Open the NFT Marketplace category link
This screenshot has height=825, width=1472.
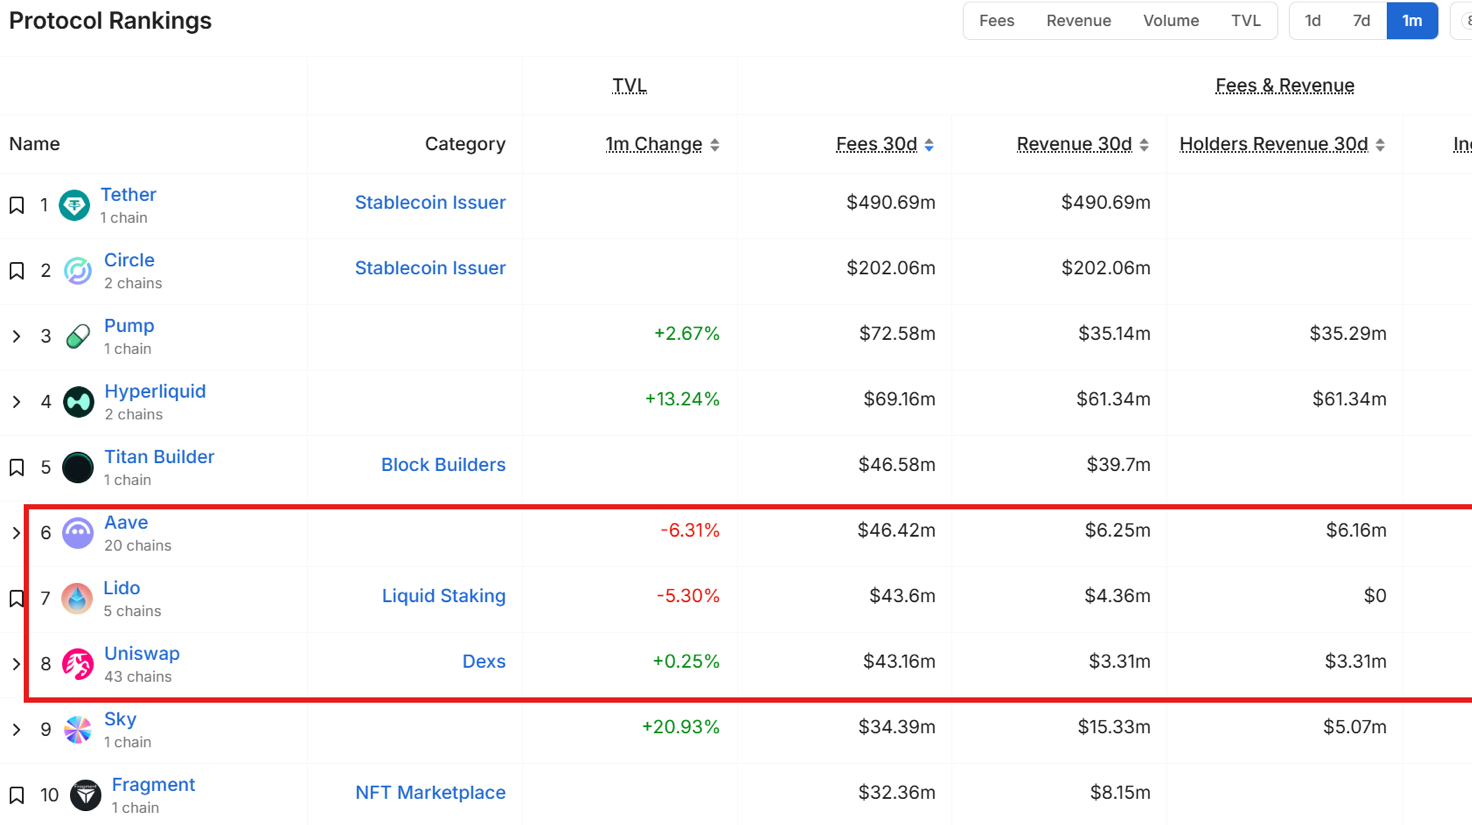click(430, 793)
